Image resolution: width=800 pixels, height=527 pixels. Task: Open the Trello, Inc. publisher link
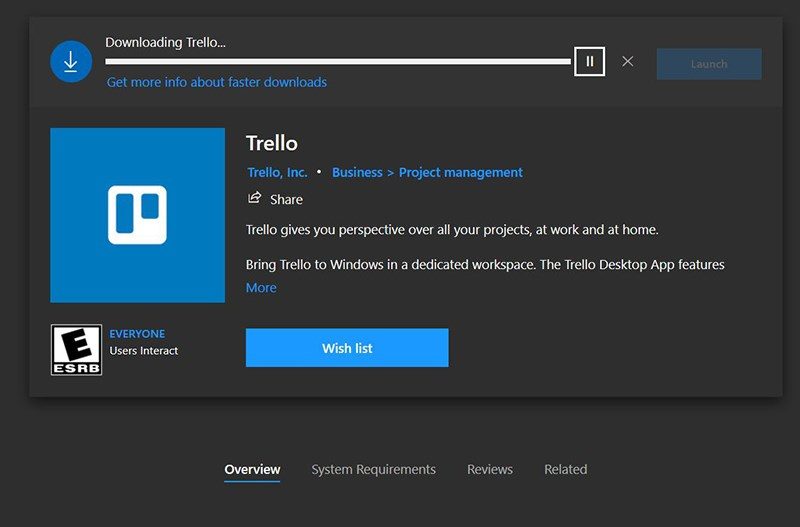point(277,172)
